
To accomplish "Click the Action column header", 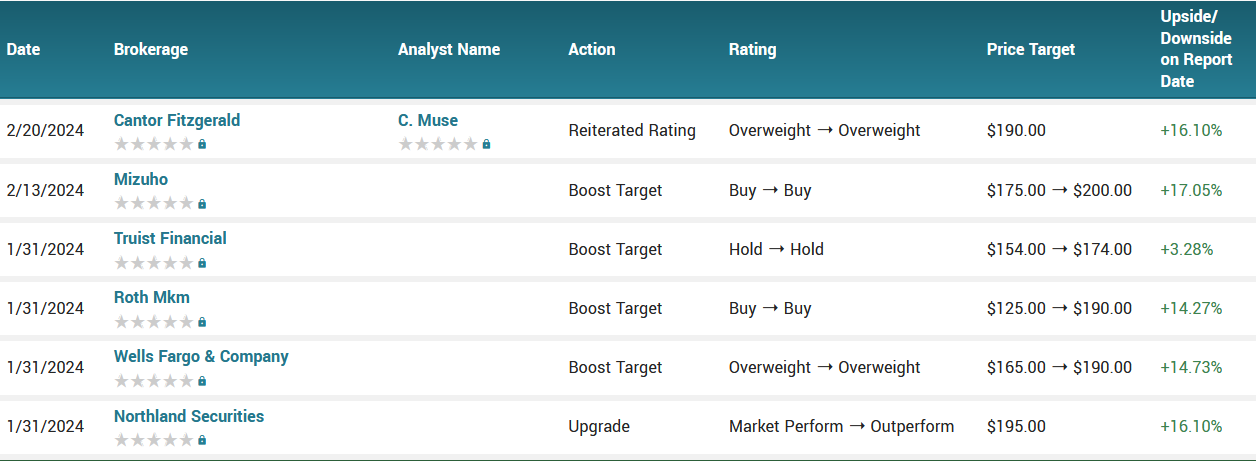I will (x=592, y=49).
